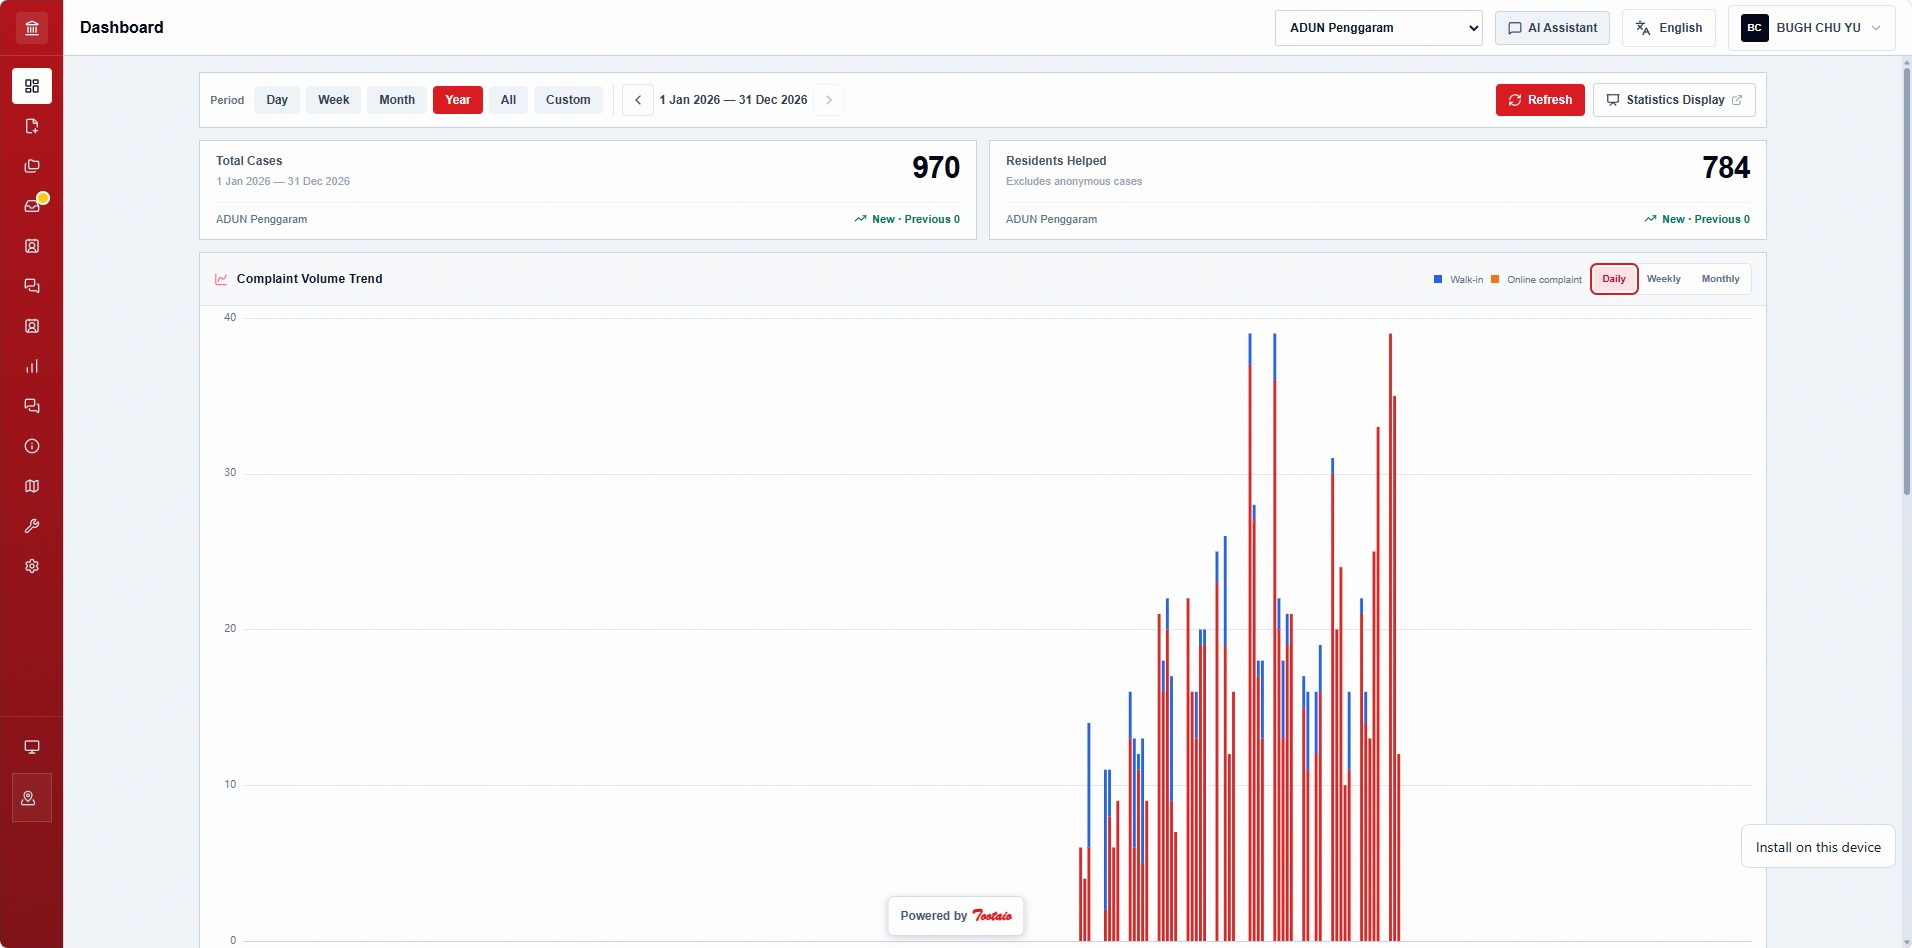
Task: Go to next year with right chevron
Action: pyautogui.click(x=829, y=100)
